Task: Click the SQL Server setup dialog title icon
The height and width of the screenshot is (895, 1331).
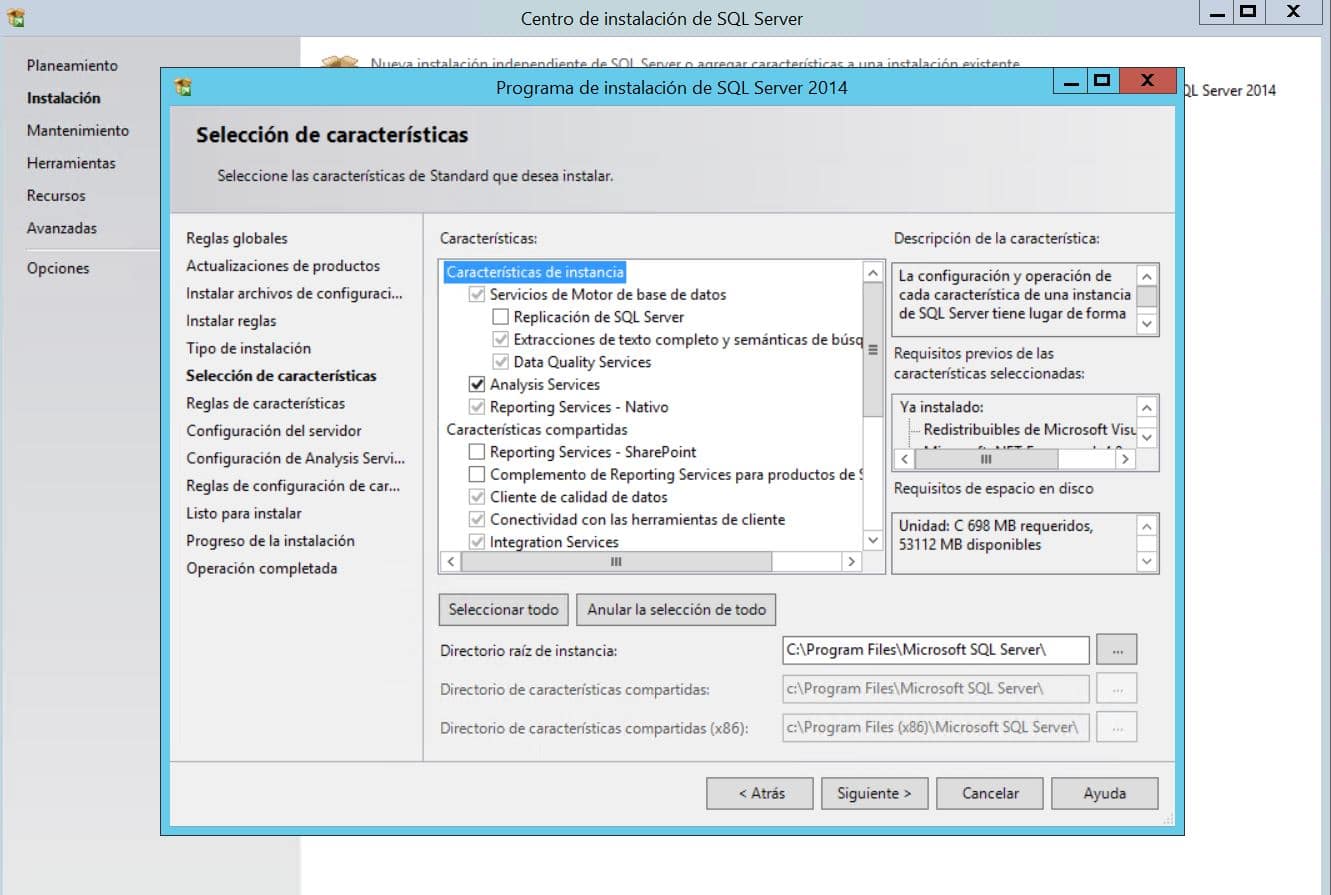Action: point(183,87)
